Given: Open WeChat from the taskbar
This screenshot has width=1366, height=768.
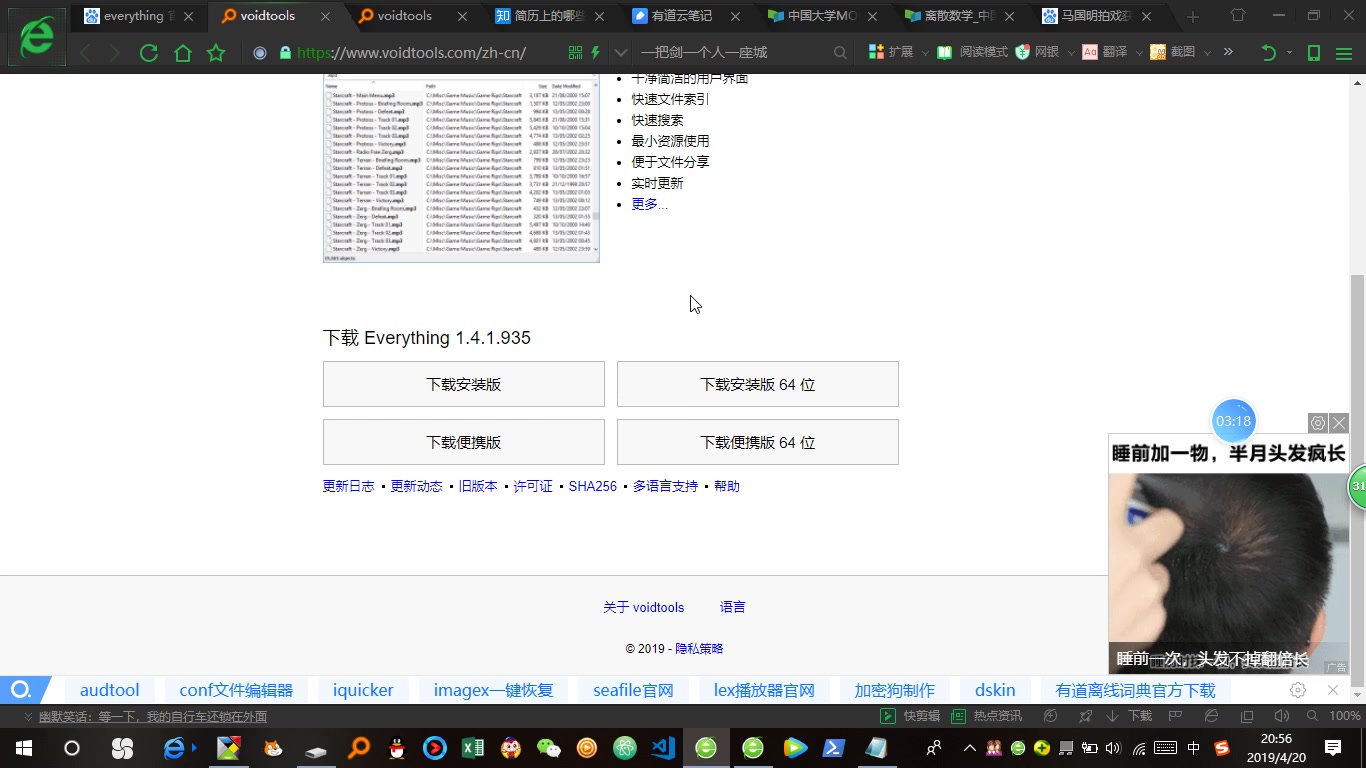Looking at the screenshot, I should pyautogui.click(x=549, y=748).
